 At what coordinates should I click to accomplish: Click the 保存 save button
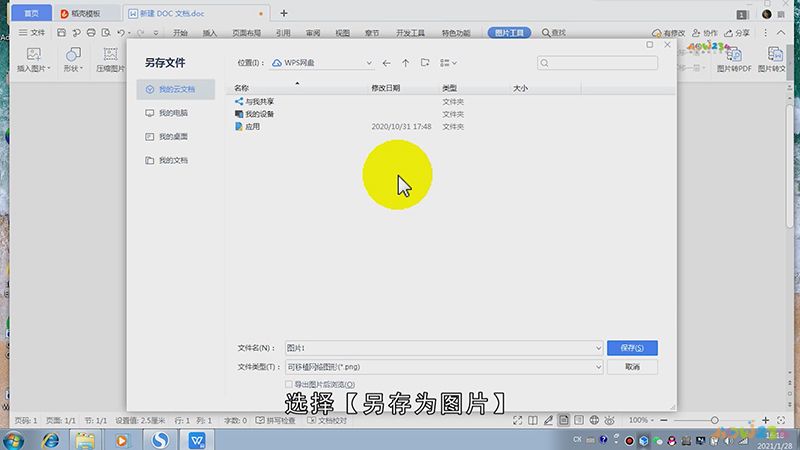(632, 348)
